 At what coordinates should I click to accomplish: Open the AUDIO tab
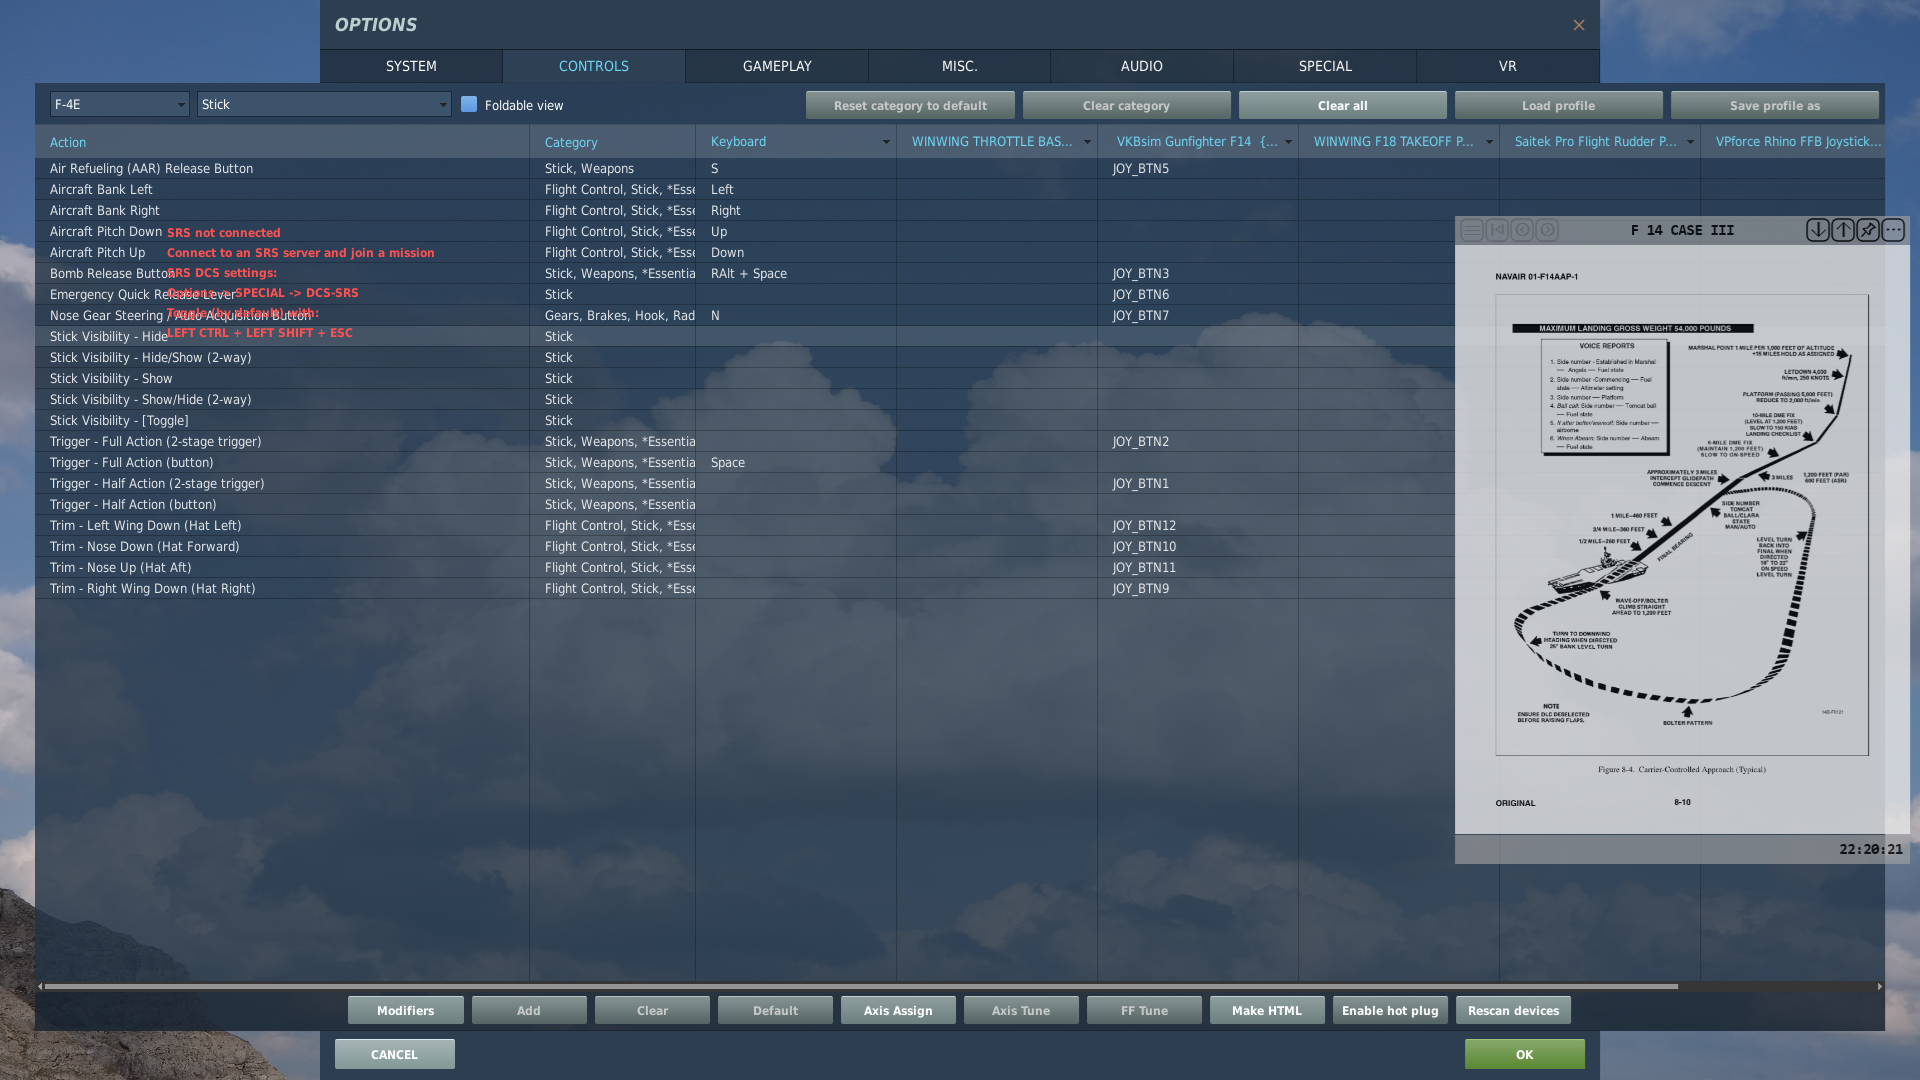click(1142, 66)
